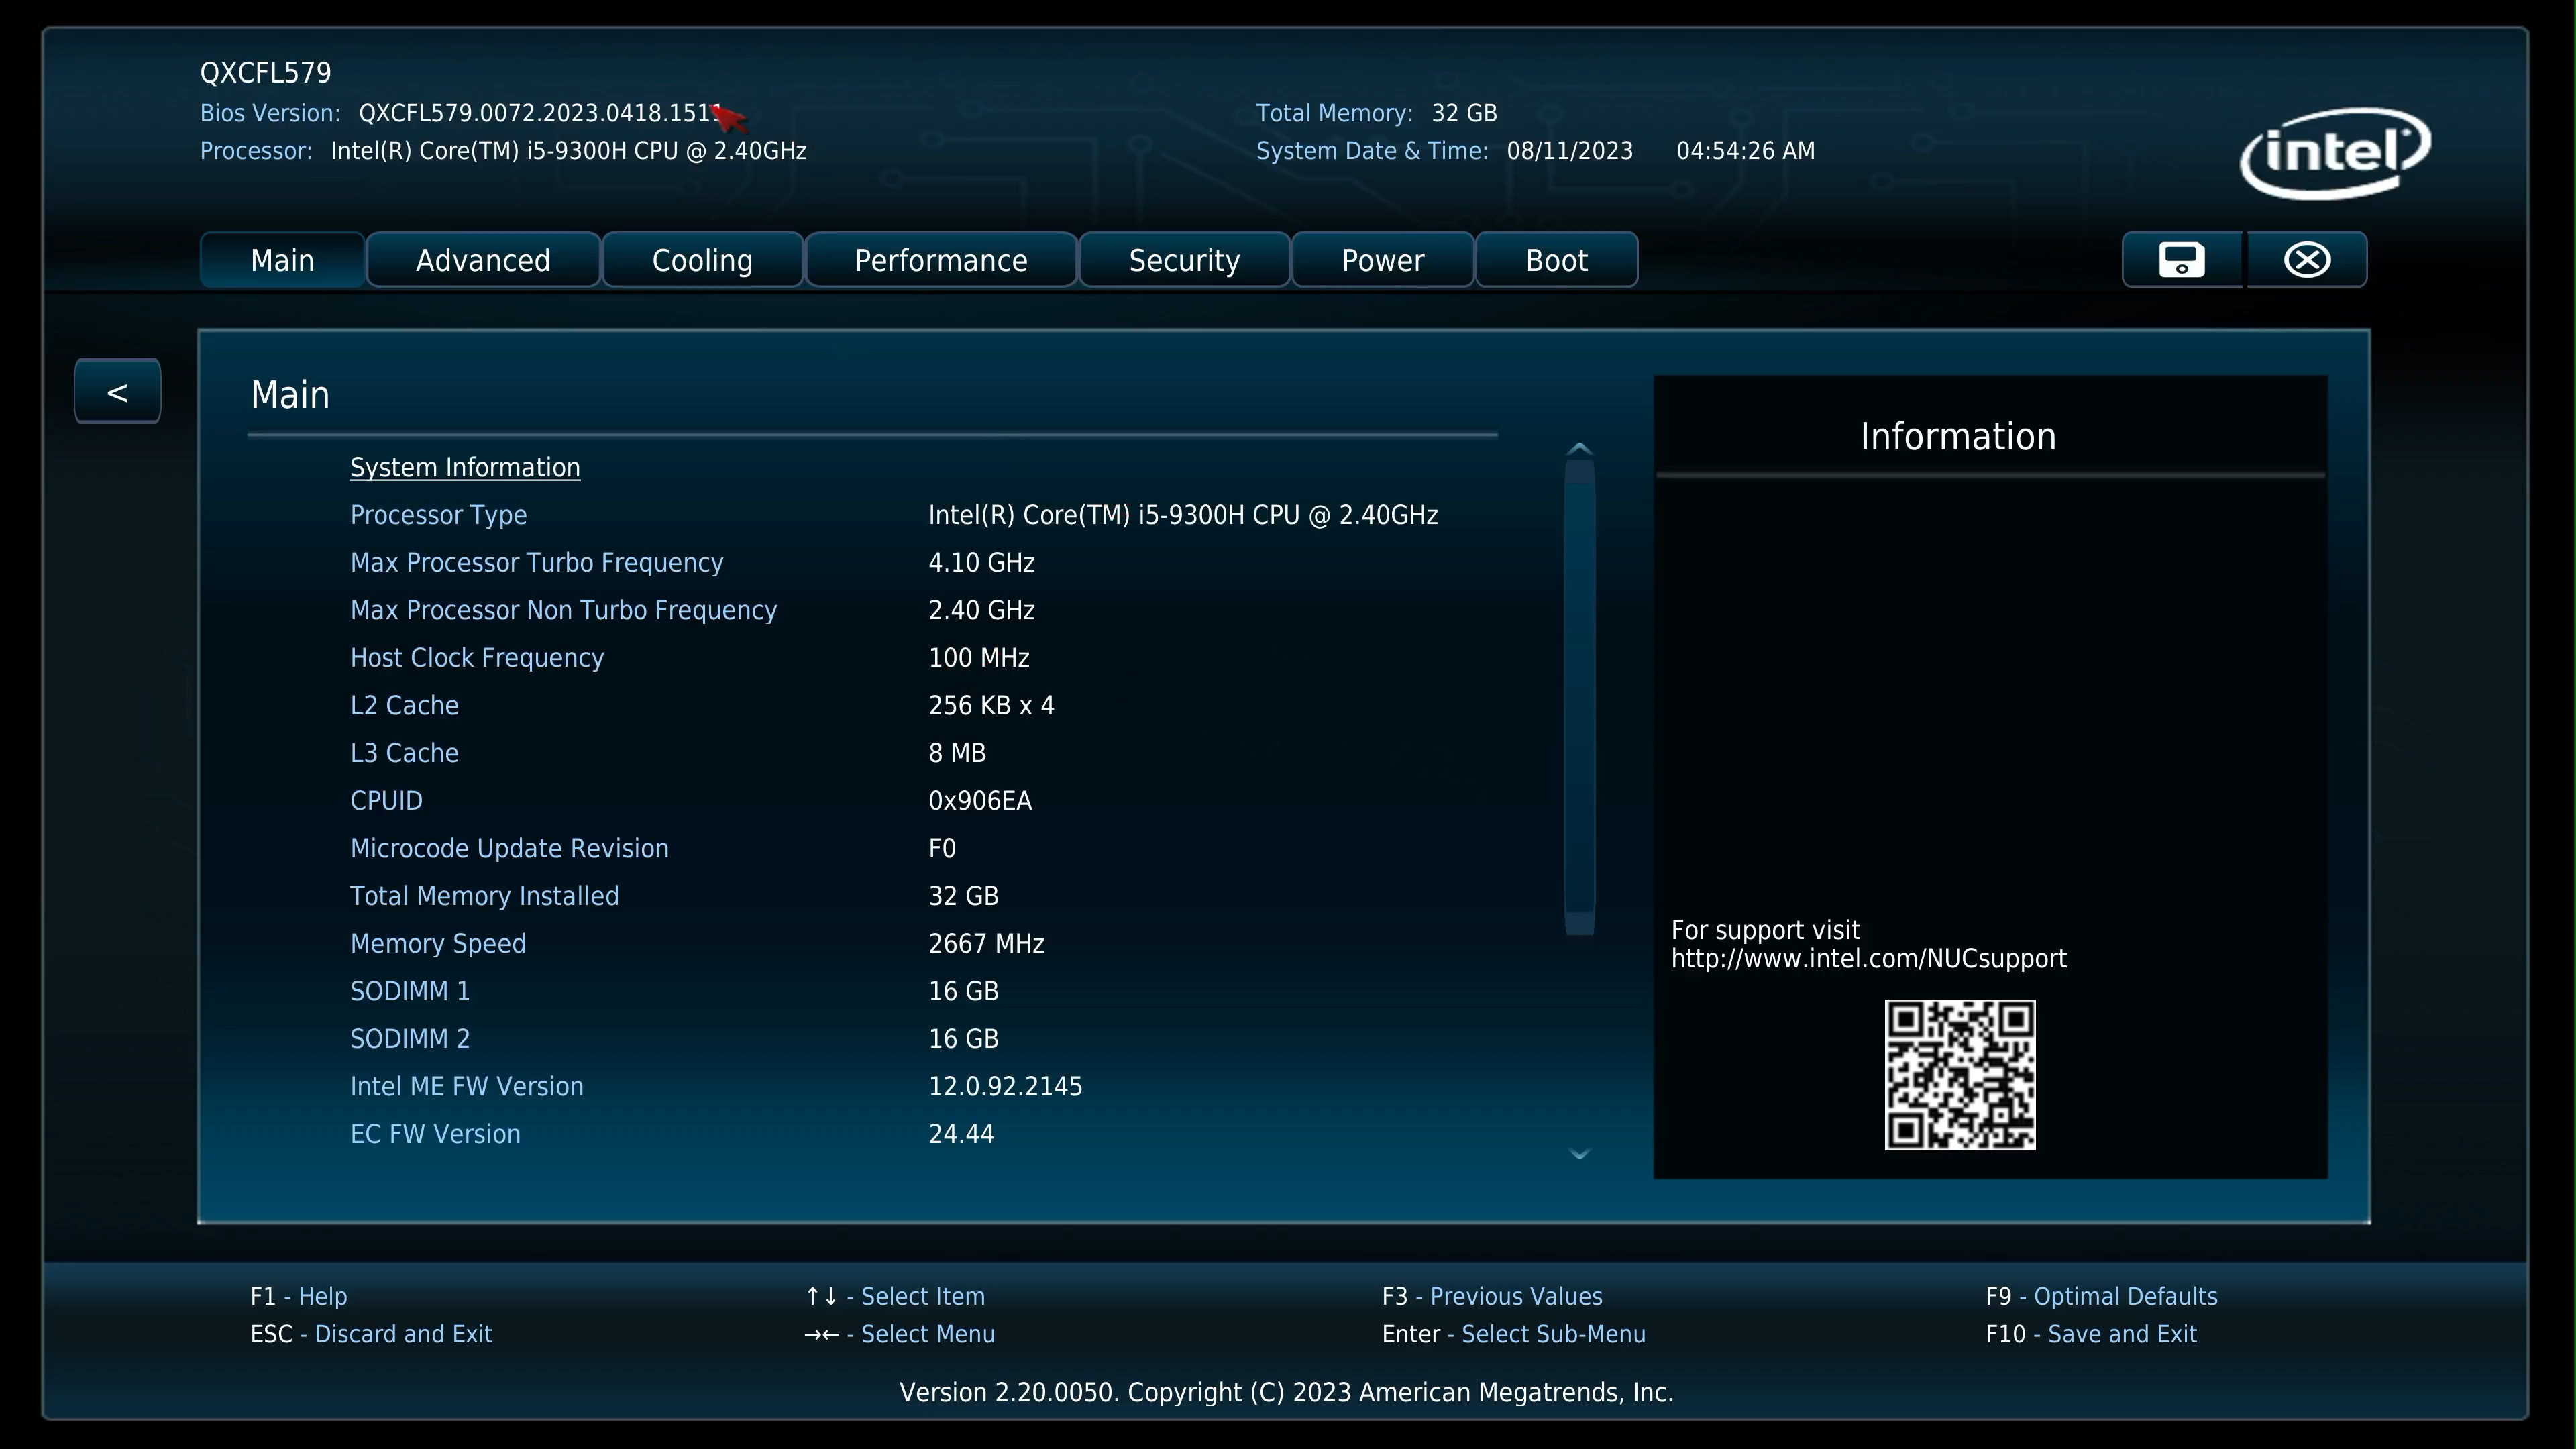The image size is (2576, 1449).
Task: Click the system time value
Action: click(x=1745, y=151)
